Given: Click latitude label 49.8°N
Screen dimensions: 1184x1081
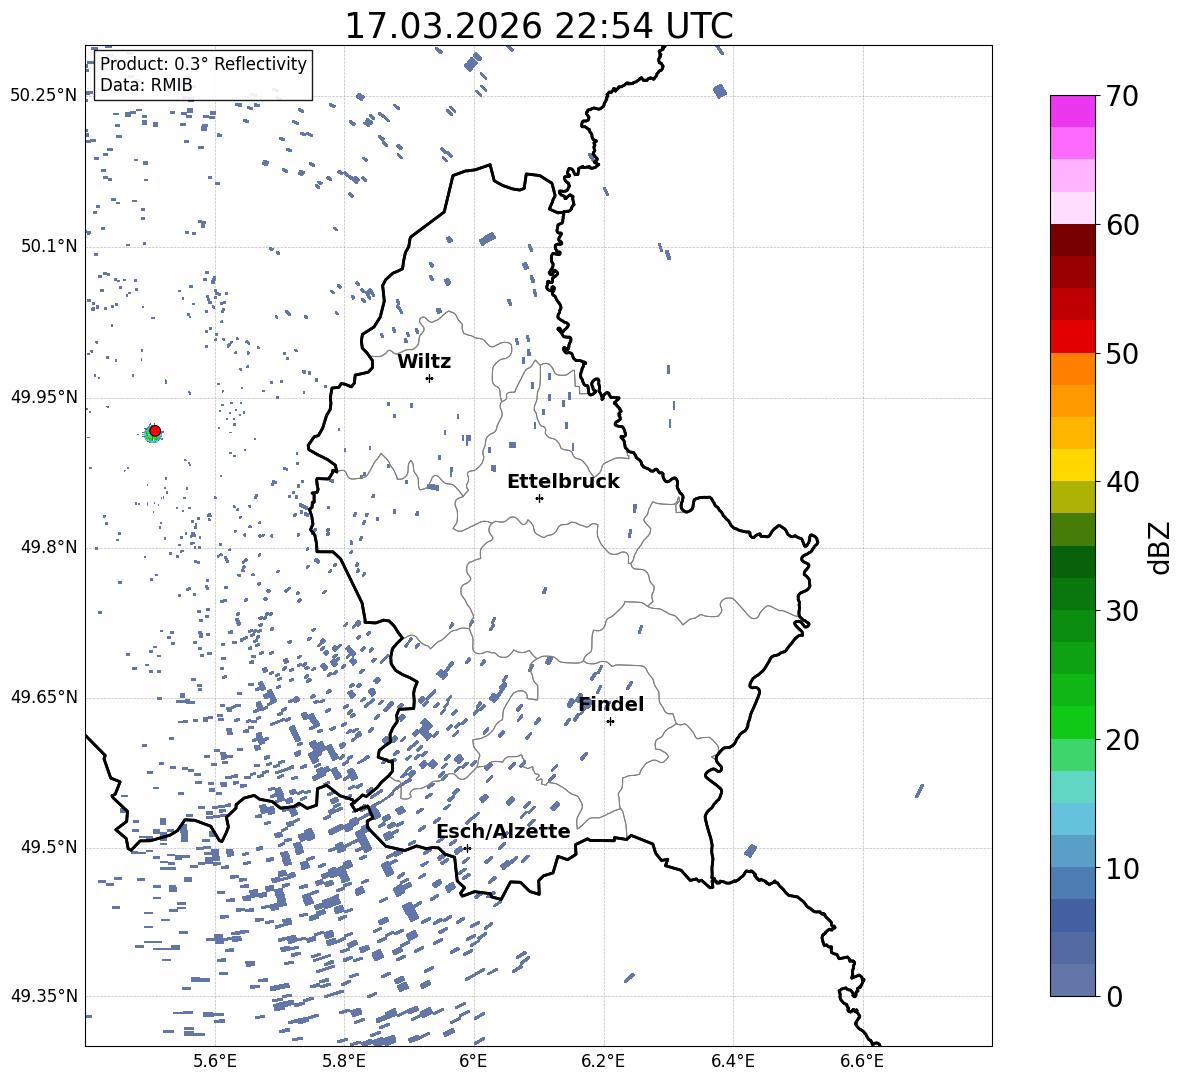Looking at the screenshot, I should click(x=49, y=547).
